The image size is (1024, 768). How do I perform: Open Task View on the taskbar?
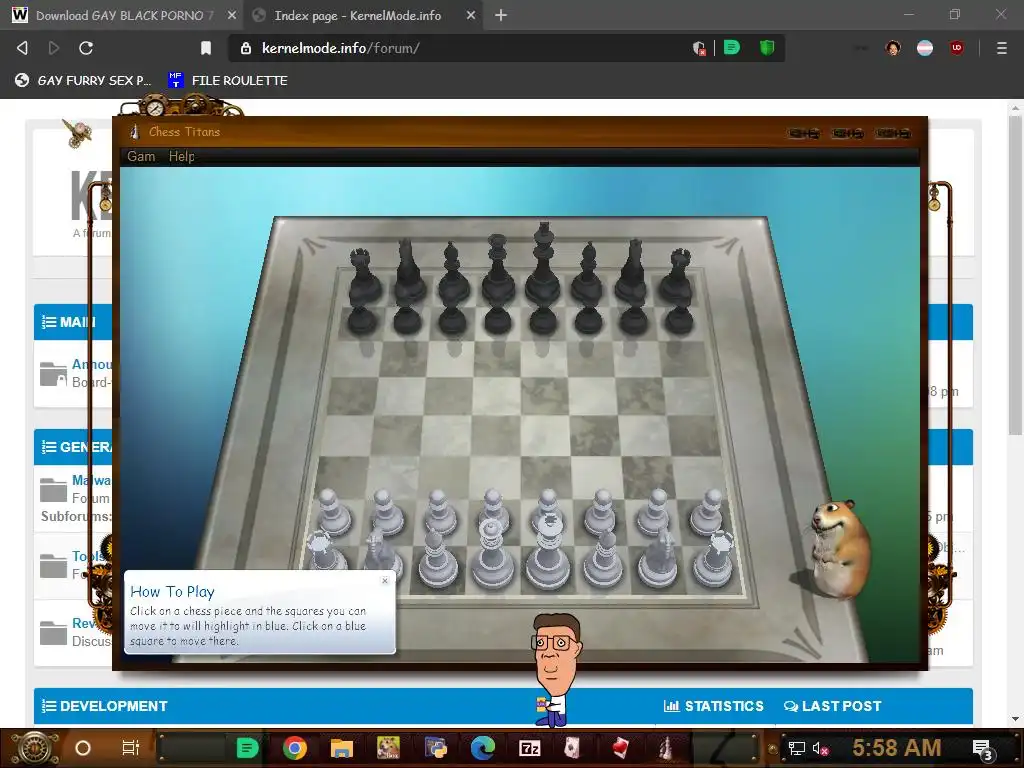[131, 748]
